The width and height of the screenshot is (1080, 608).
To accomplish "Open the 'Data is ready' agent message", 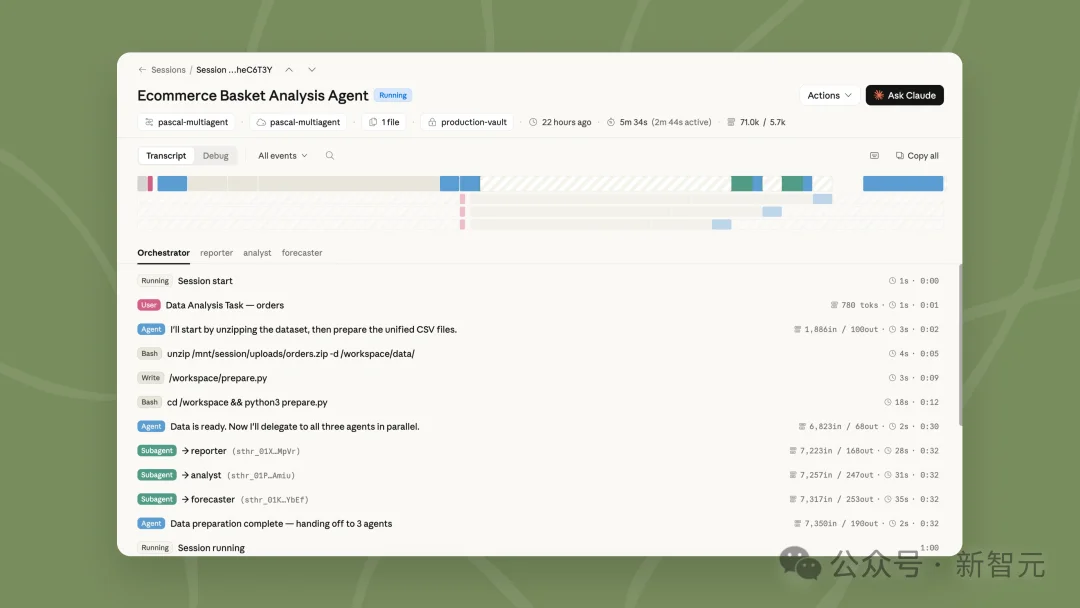I will [x=538, y=426].
